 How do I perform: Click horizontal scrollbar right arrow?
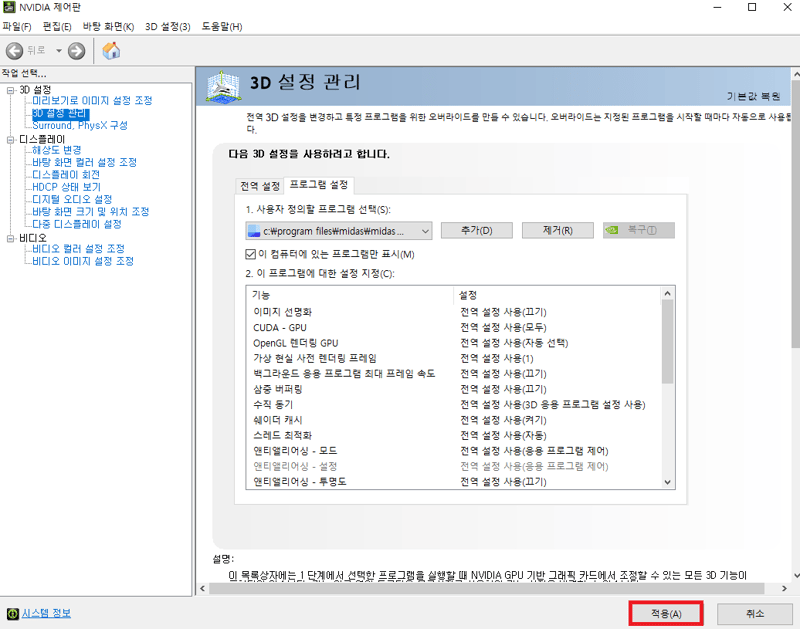(784, 589)
